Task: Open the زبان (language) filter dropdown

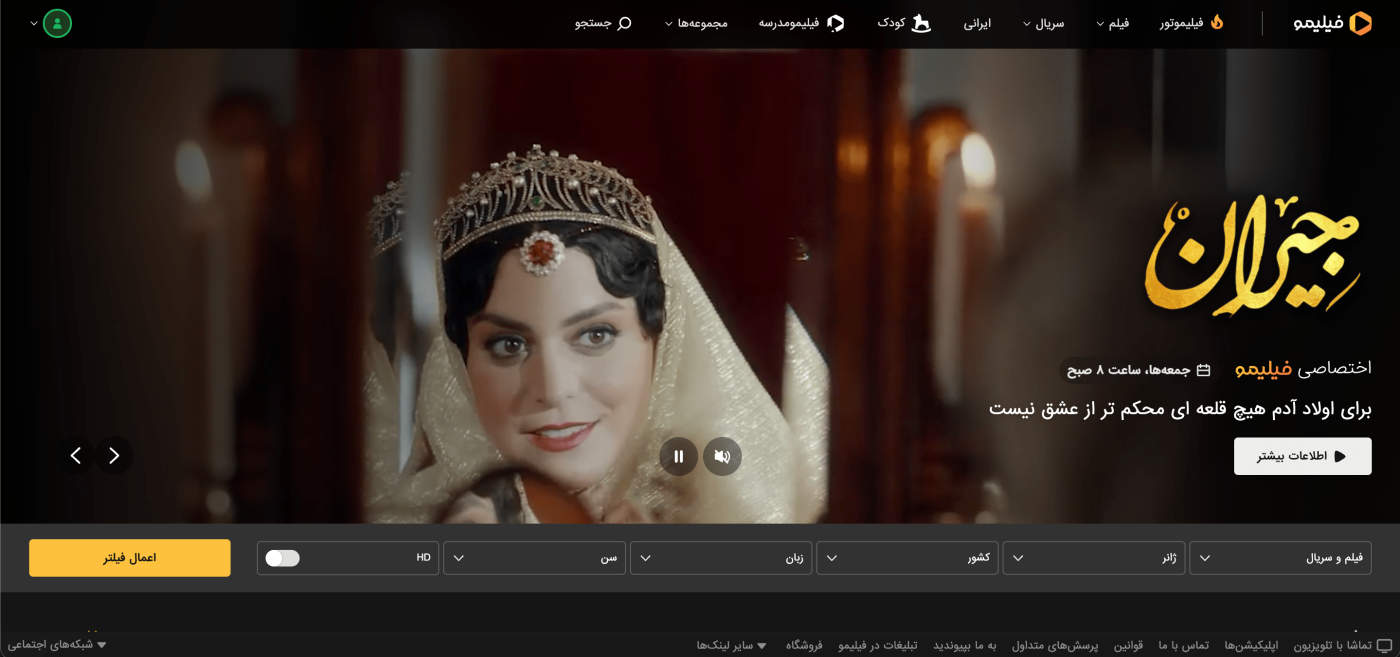Action: click(x=720, y=557)
